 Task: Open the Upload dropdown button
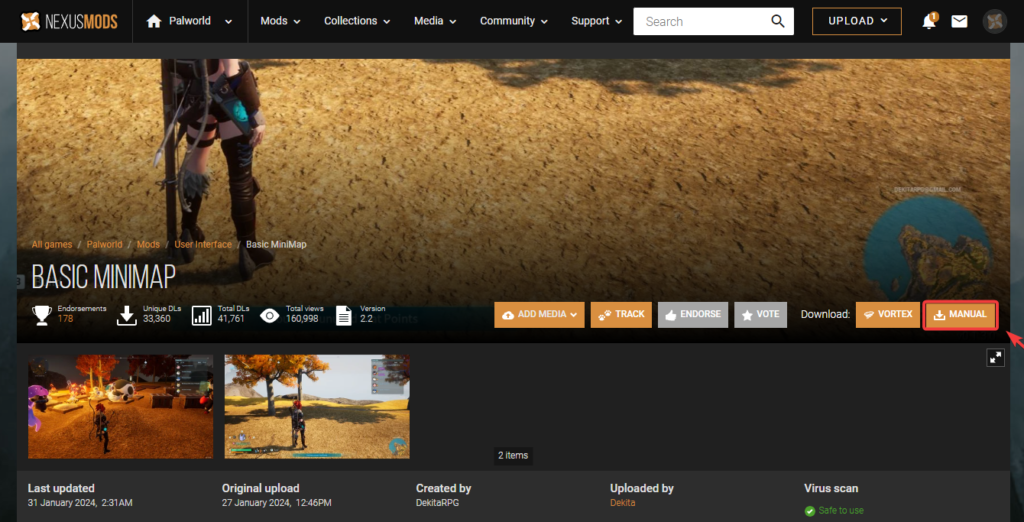coord(856,21)
